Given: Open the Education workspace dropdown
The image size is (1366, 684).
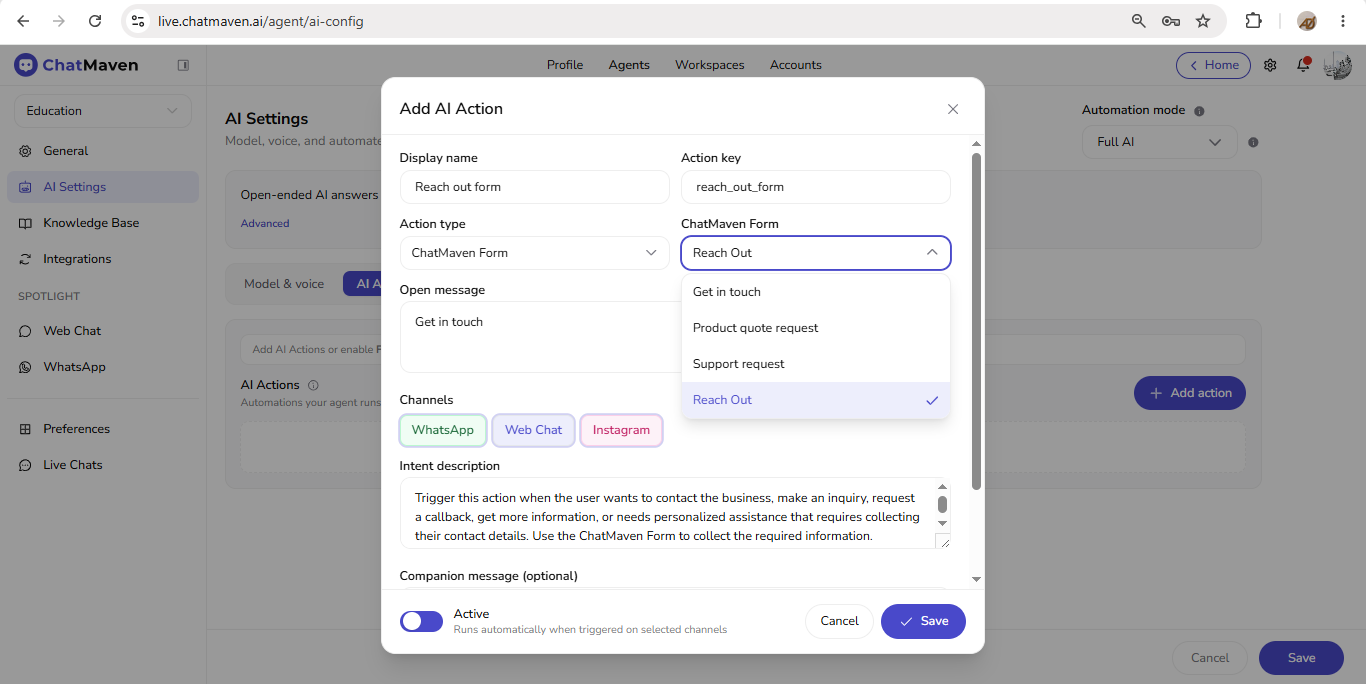Looking at the screenshot, I should (x=103, y=111).
